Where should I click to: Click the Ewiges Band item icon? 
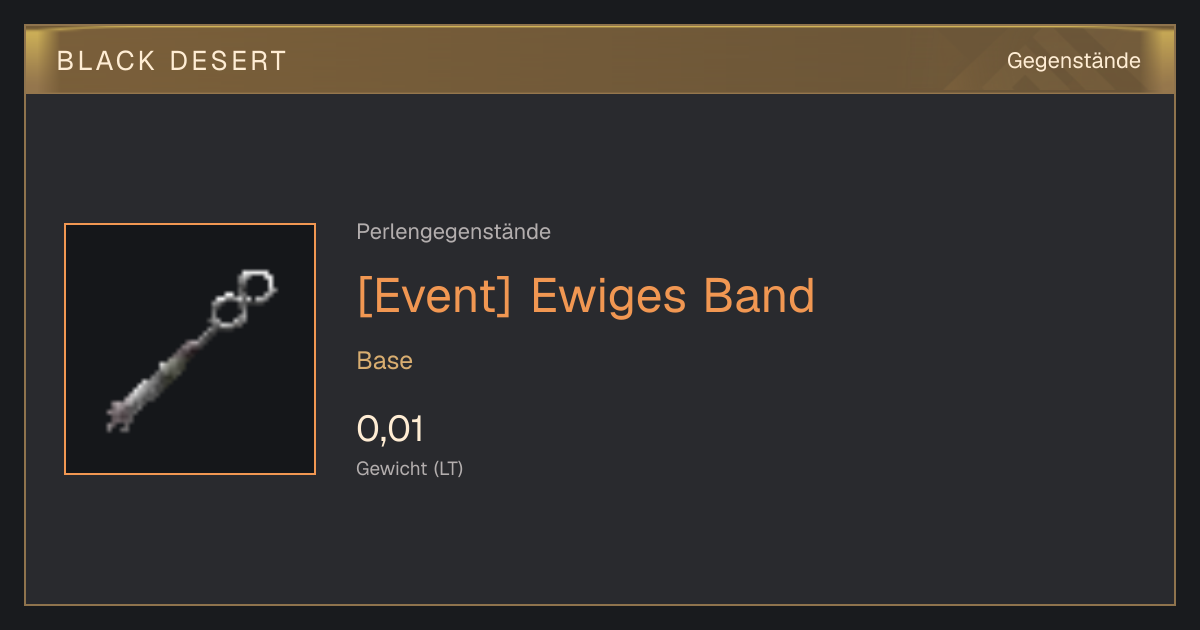pyautogui.click(x=190, y=349)
